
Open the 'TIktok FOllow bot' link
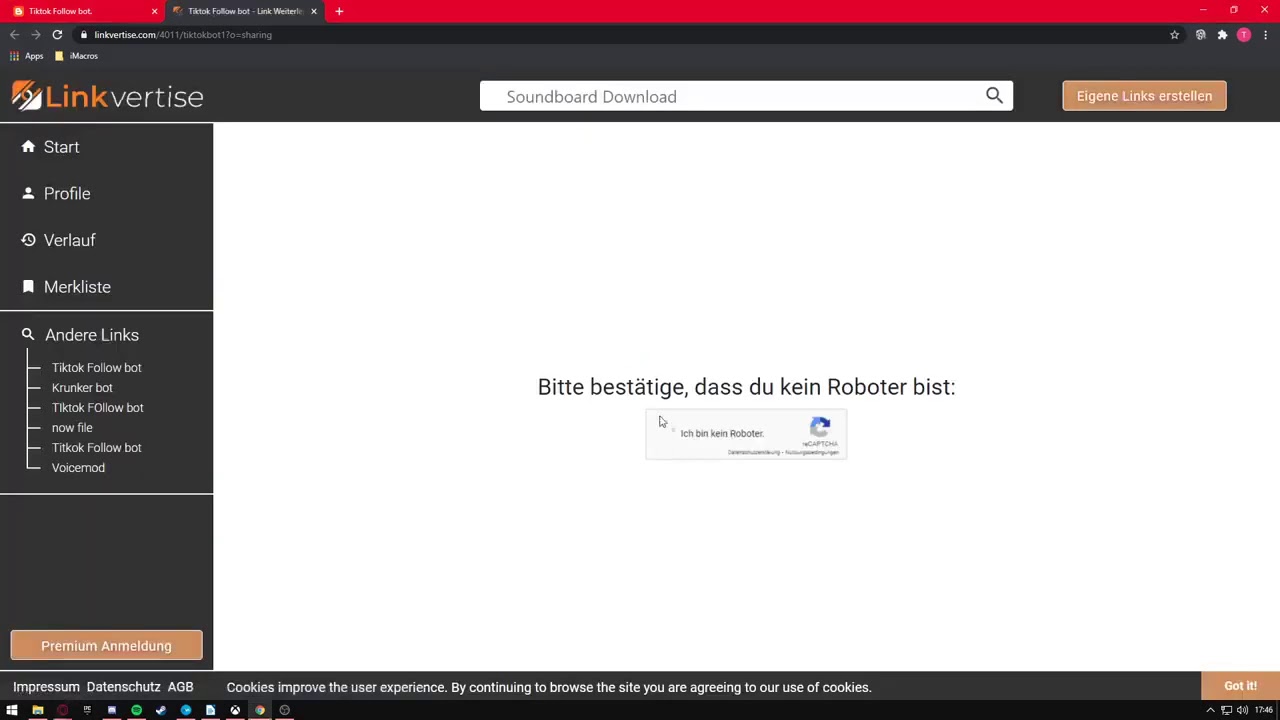point(98,408)
